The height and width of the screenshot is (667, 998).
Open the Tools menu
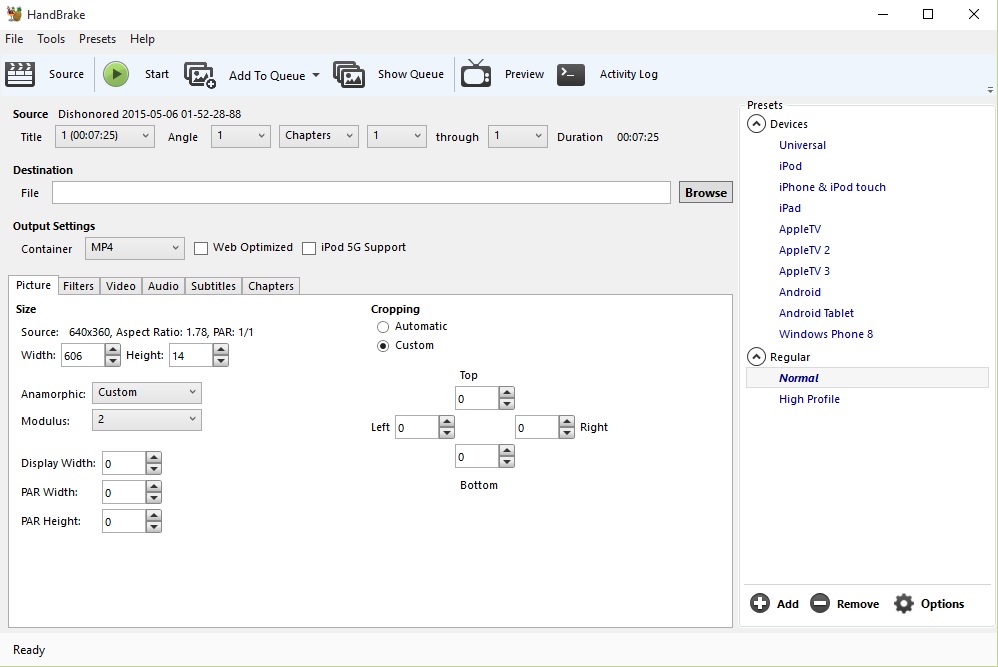51,39
